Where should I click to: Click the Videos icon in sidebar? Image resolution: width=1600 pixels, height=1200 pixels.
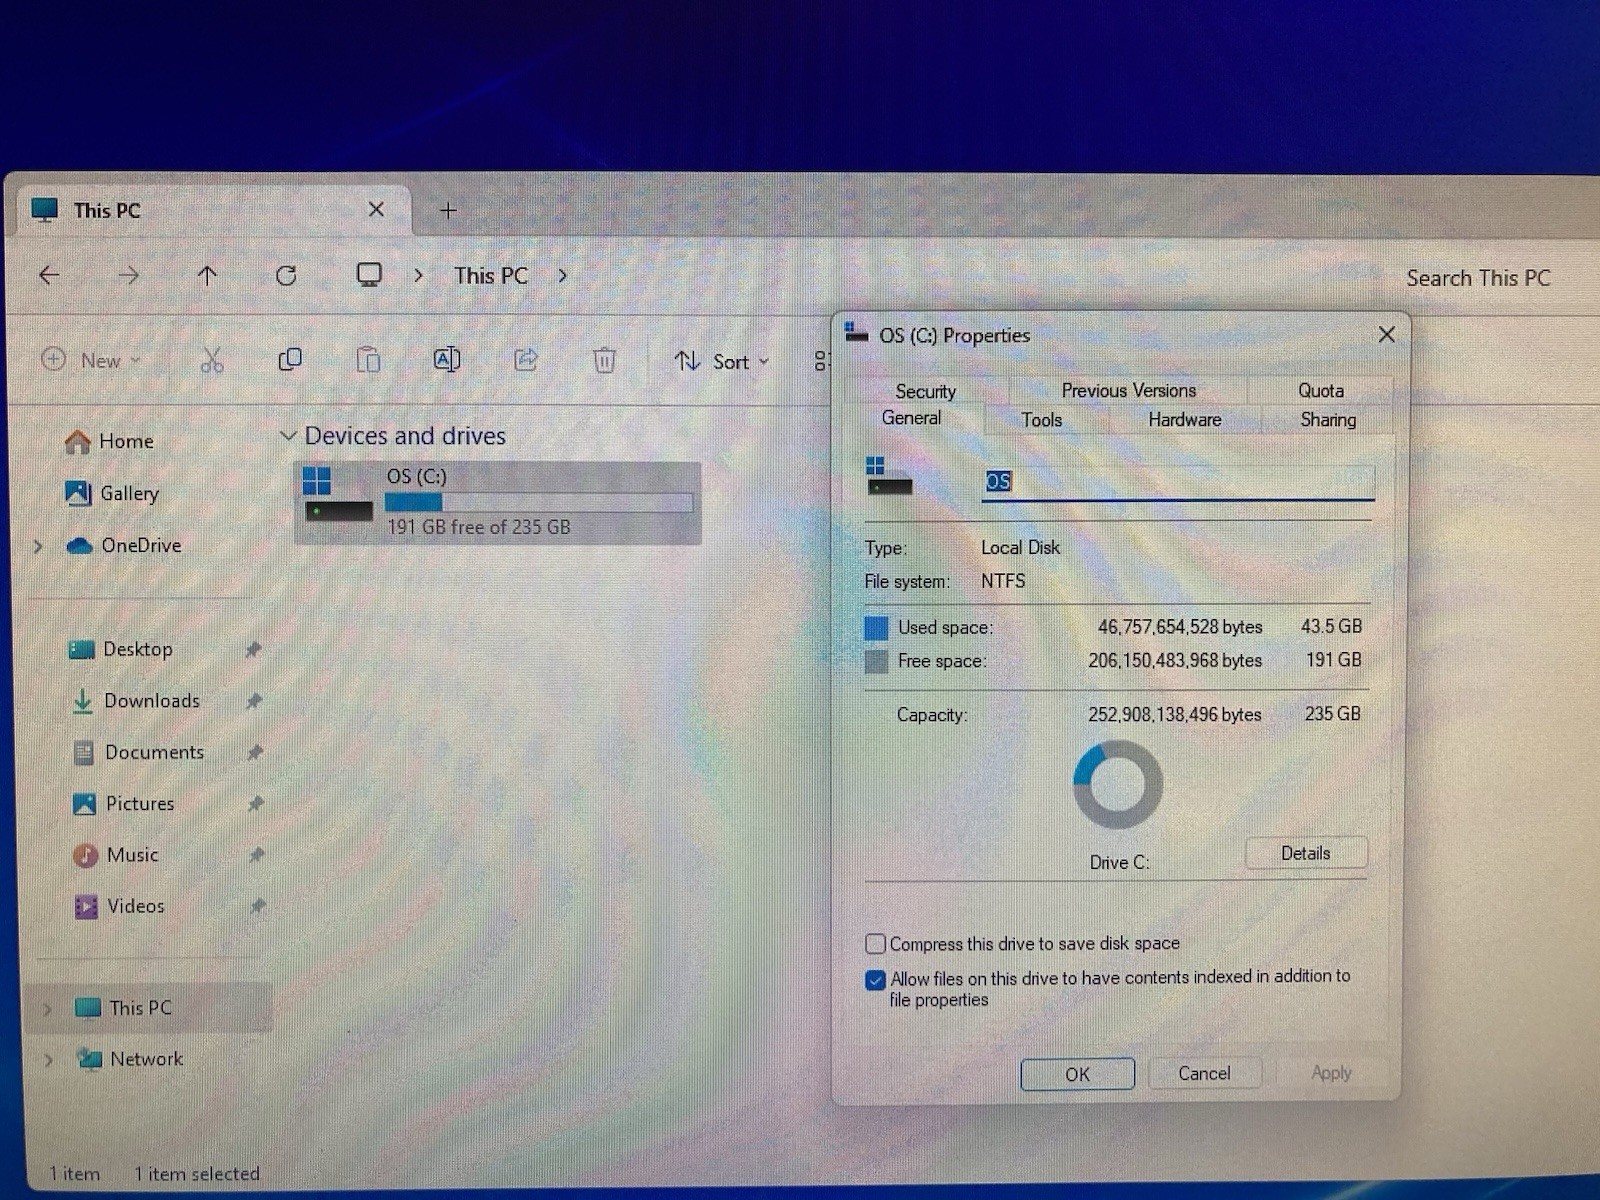pos(87,906)
